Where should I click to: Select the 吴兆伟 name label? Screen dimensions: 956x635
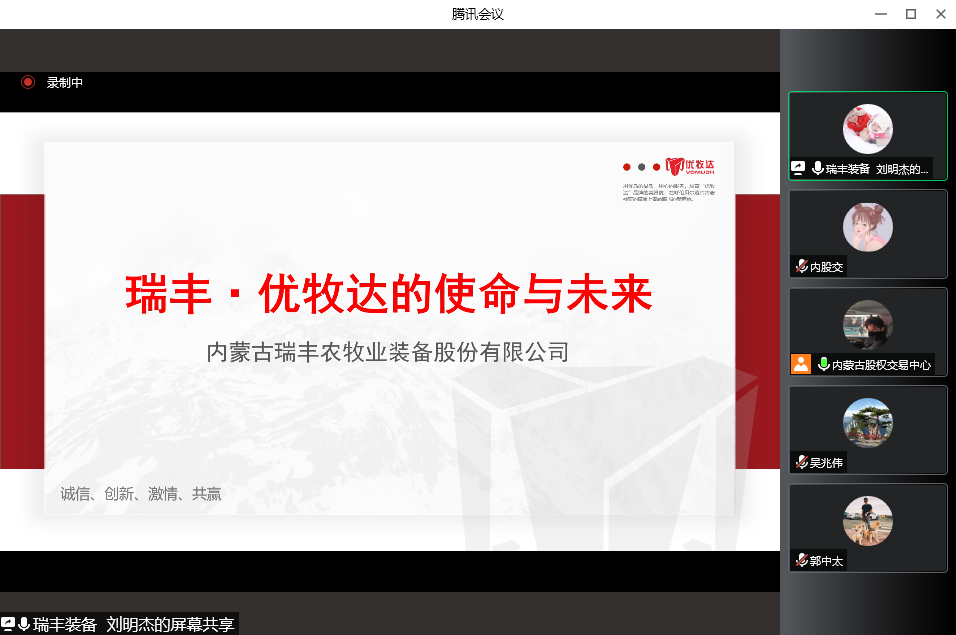pyautogui.click(x=826, y=463)
